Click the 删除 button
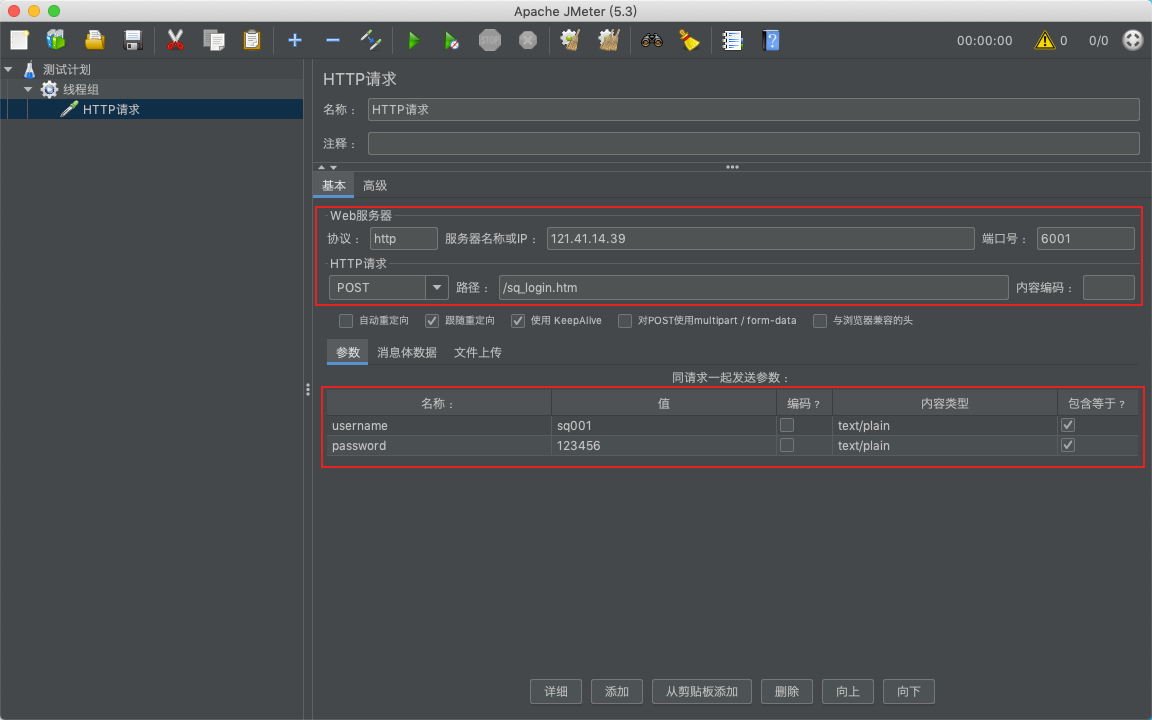This screenshot has width=1152, height=720. (x=787, y=691)
